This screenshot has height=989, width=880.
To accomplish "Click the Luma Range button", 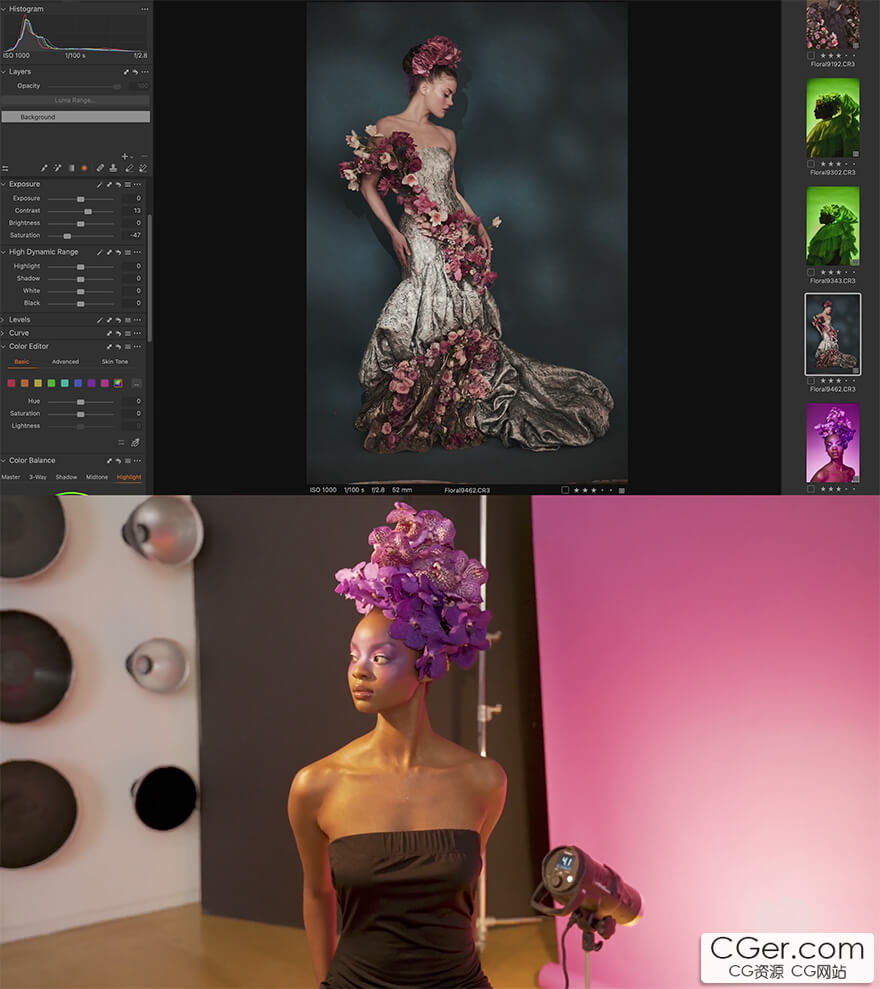I will point(75,101).
